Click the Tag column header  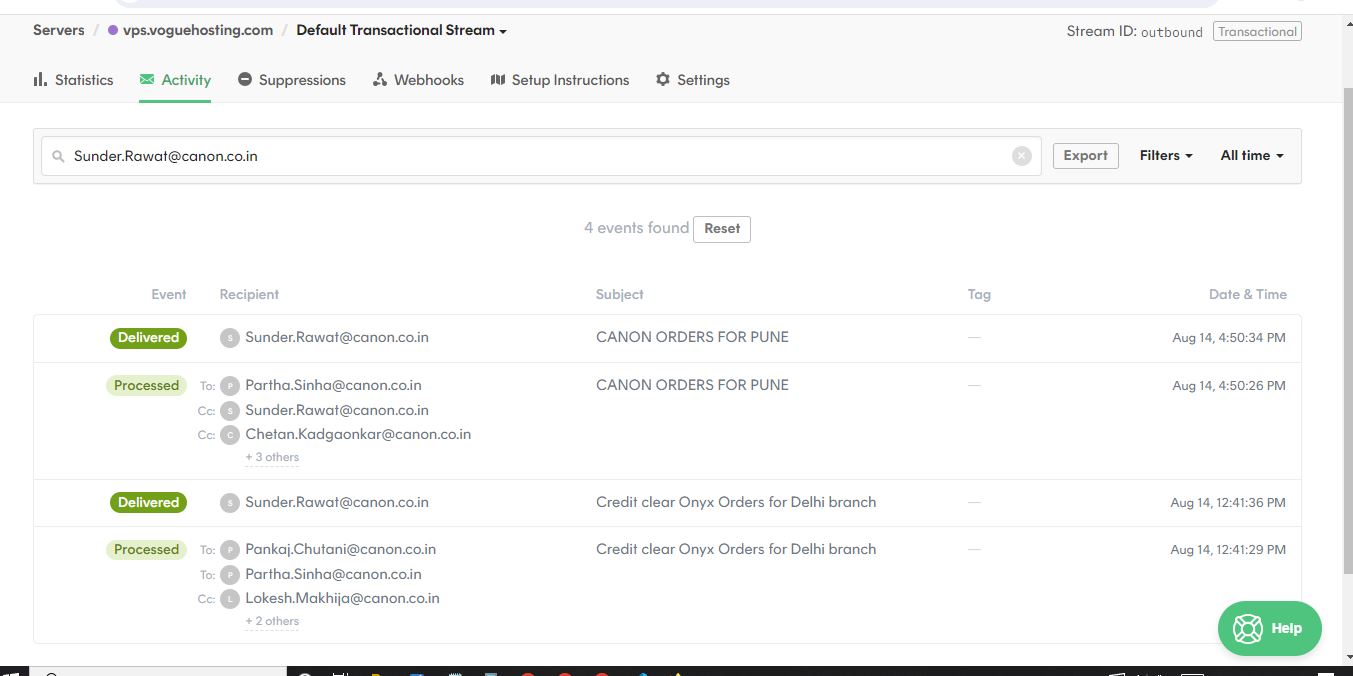tap(979, 295)
